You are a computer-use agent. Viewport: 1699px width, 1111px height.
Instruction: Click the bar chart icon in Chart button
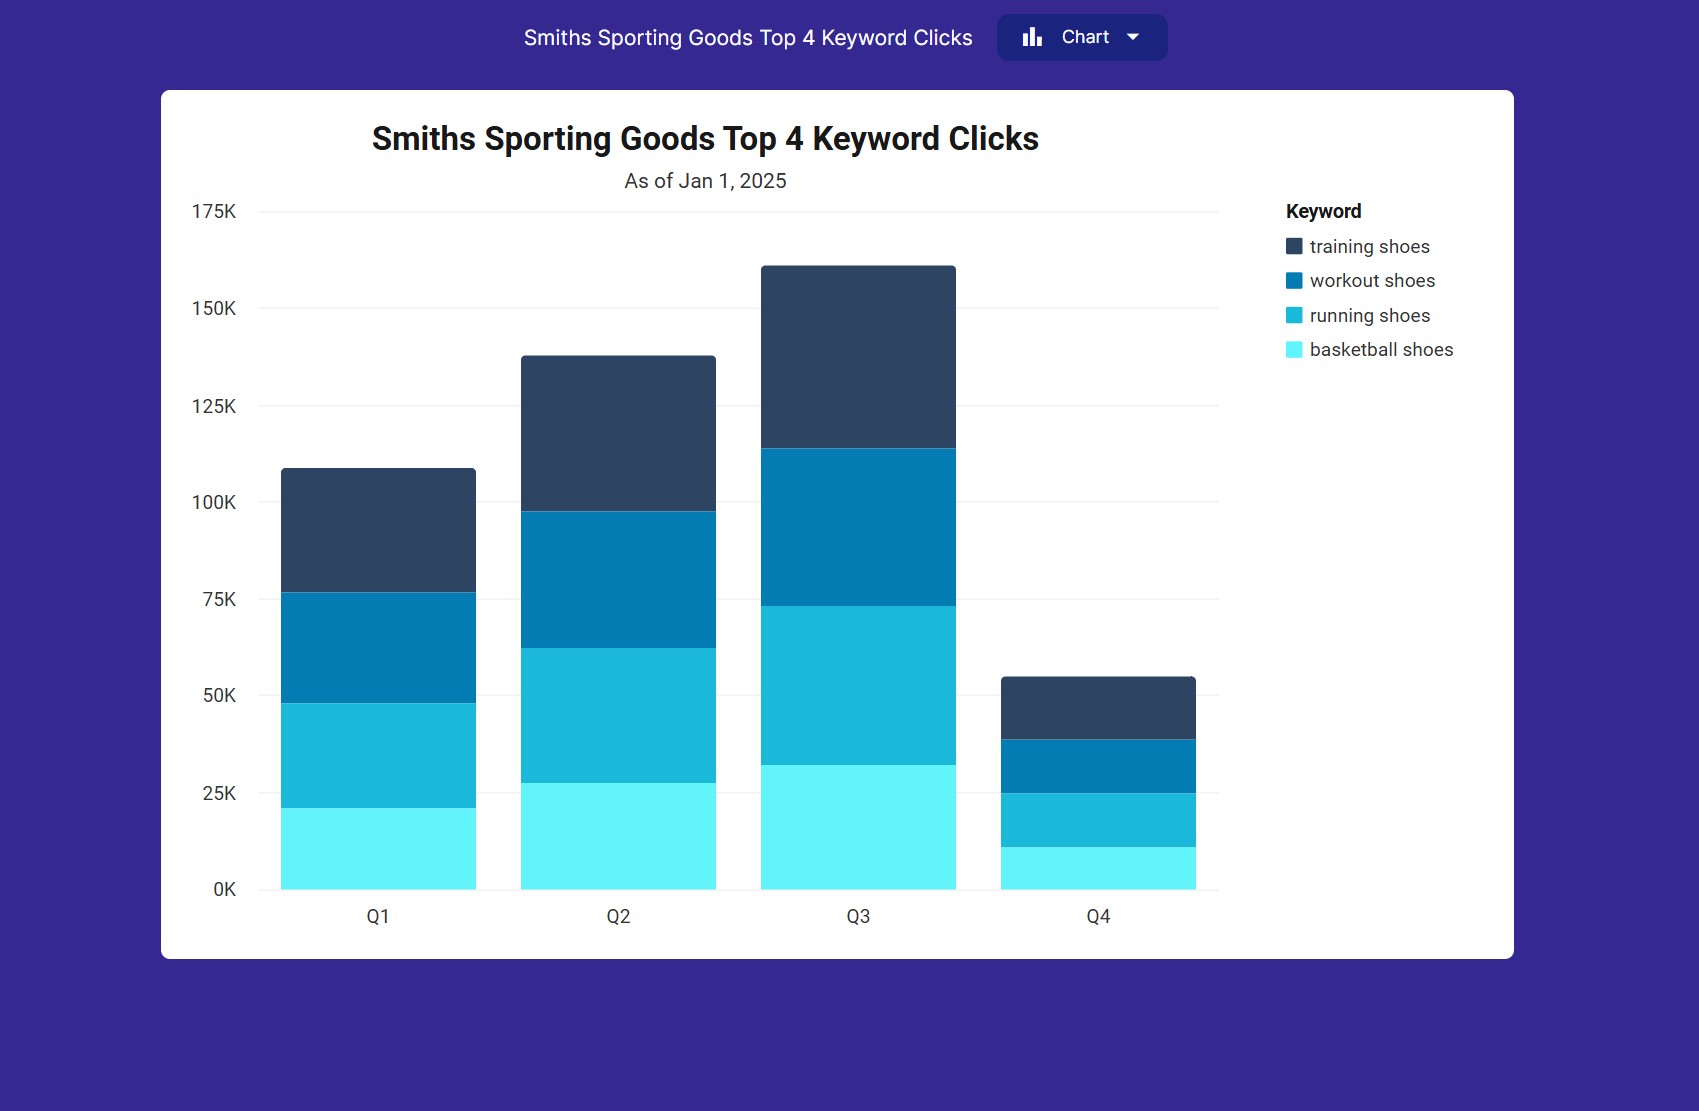point(1032,37)
